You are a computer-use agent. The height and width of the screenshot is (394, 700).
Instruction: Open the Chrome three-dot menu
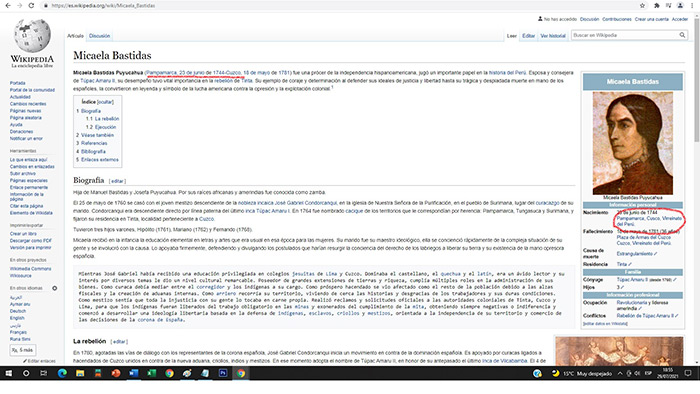(x=693, y=6)
